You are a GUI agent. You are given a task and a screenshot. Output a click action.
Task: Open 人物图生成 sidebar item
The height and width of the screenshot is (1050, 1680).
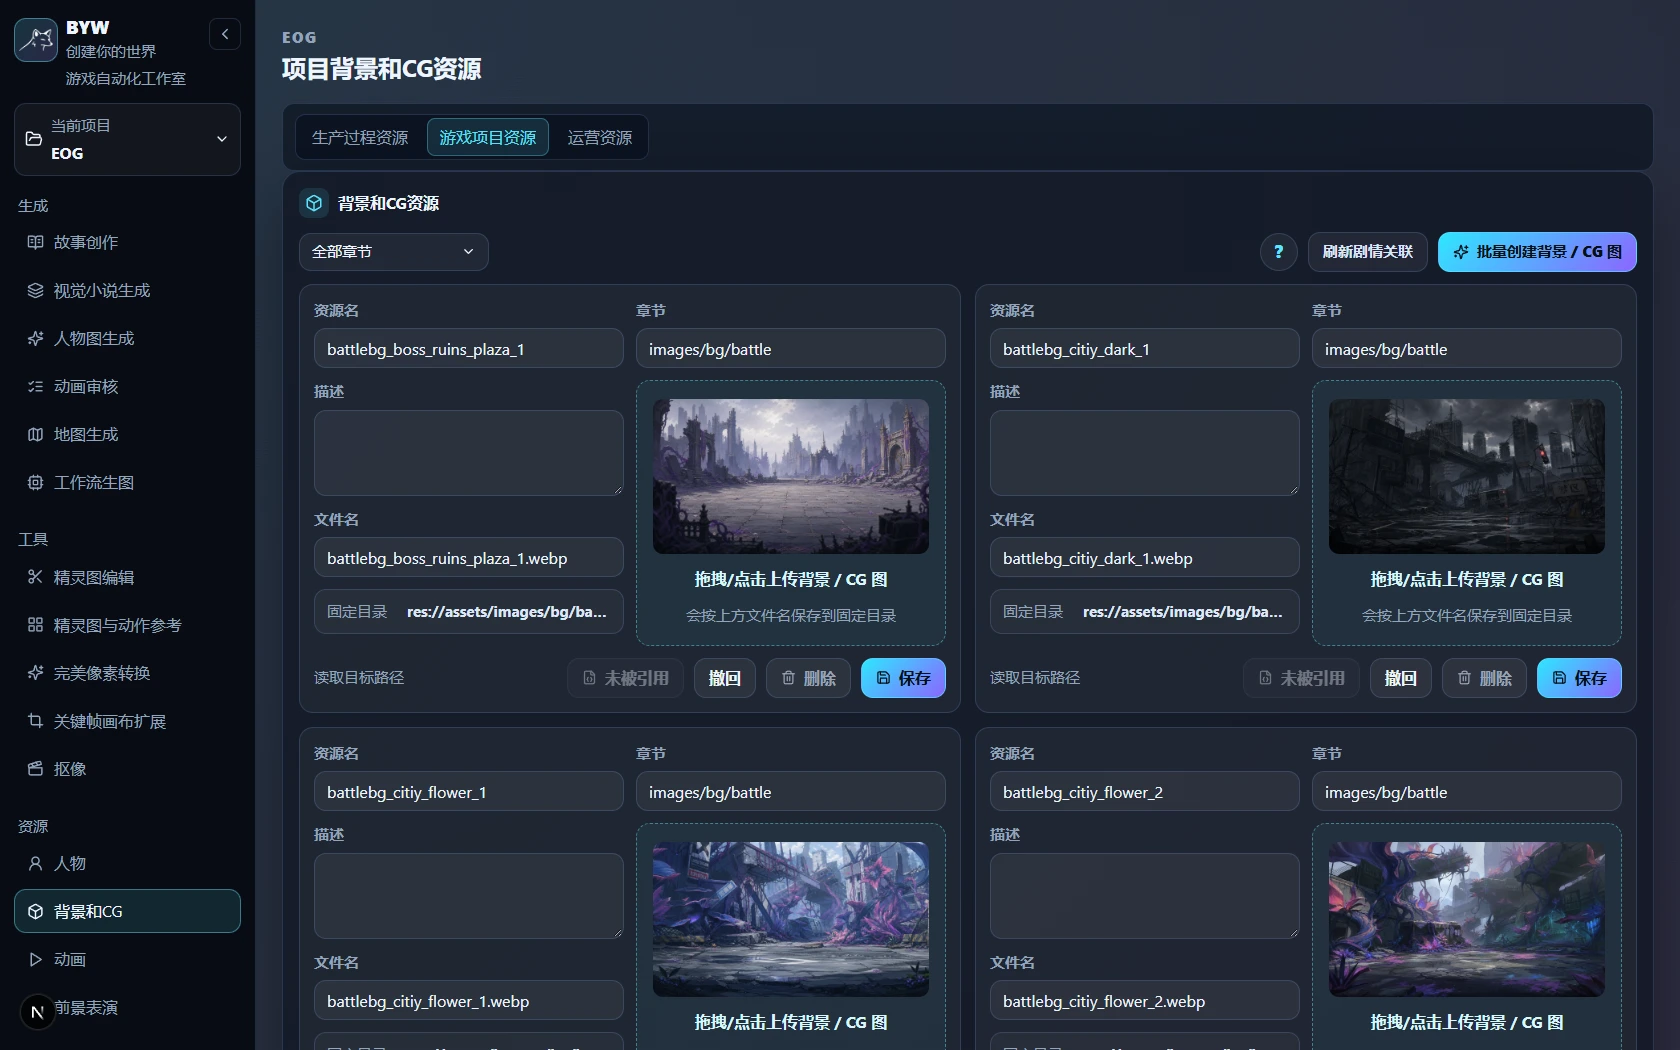tap(127, 338)
